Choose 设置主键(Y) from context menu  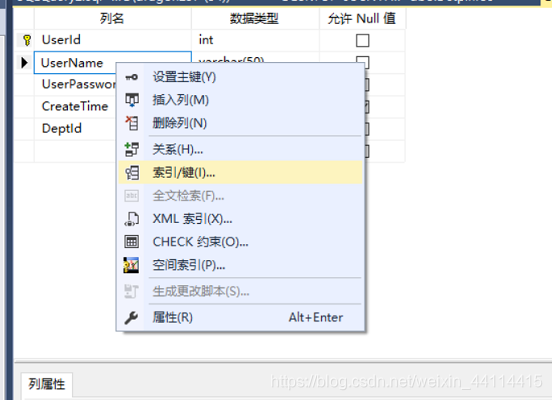[x=240, y=77]
